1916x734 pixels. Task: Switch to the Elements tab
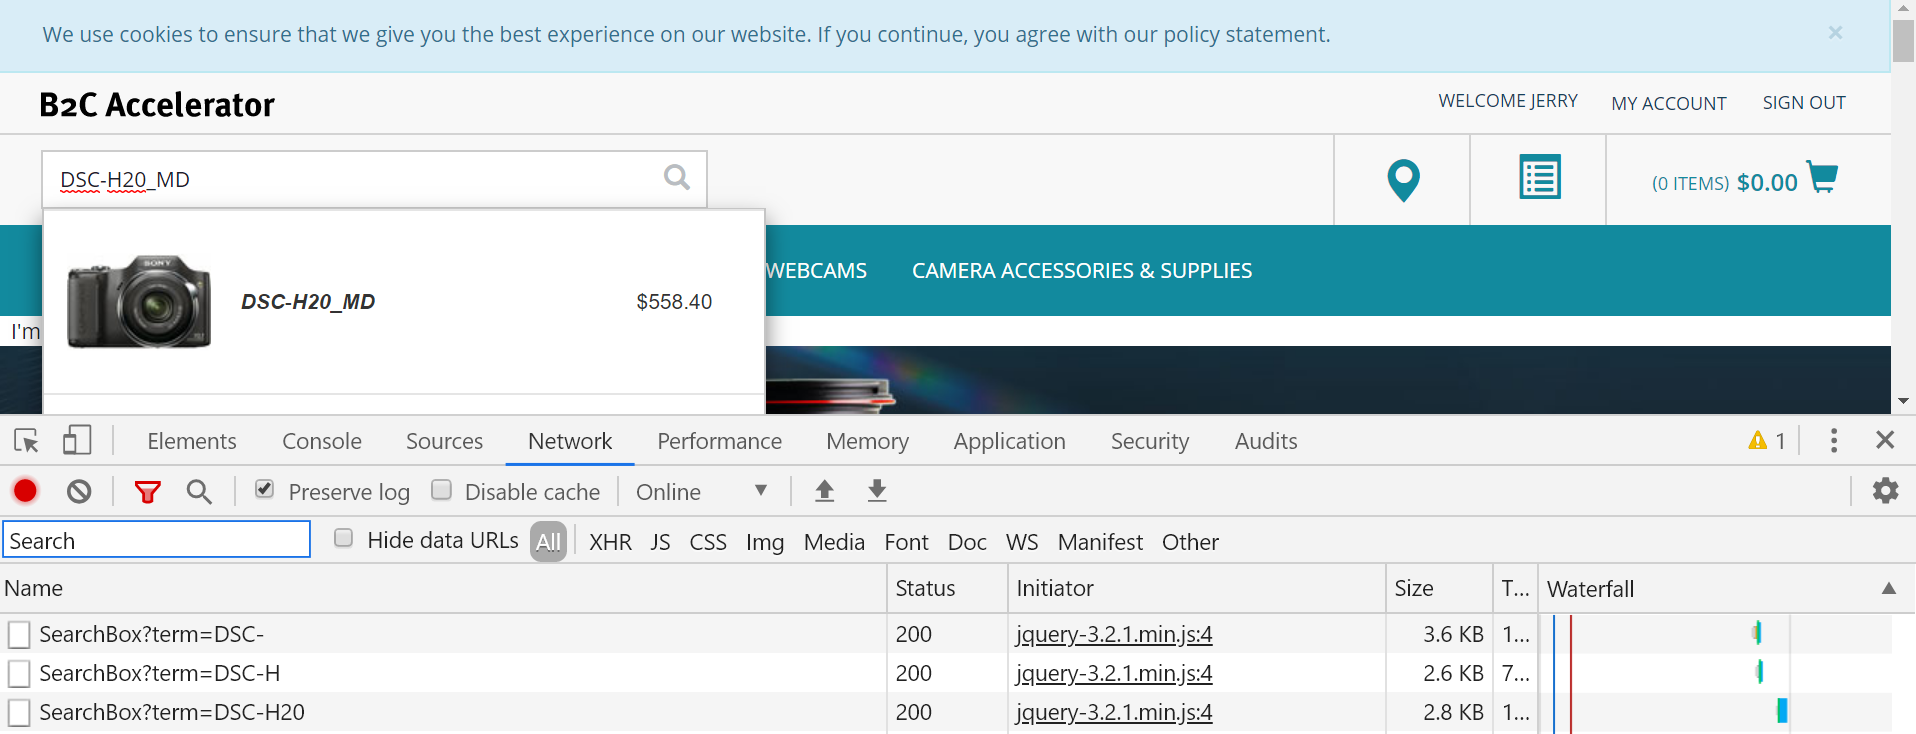click(192, 441)
